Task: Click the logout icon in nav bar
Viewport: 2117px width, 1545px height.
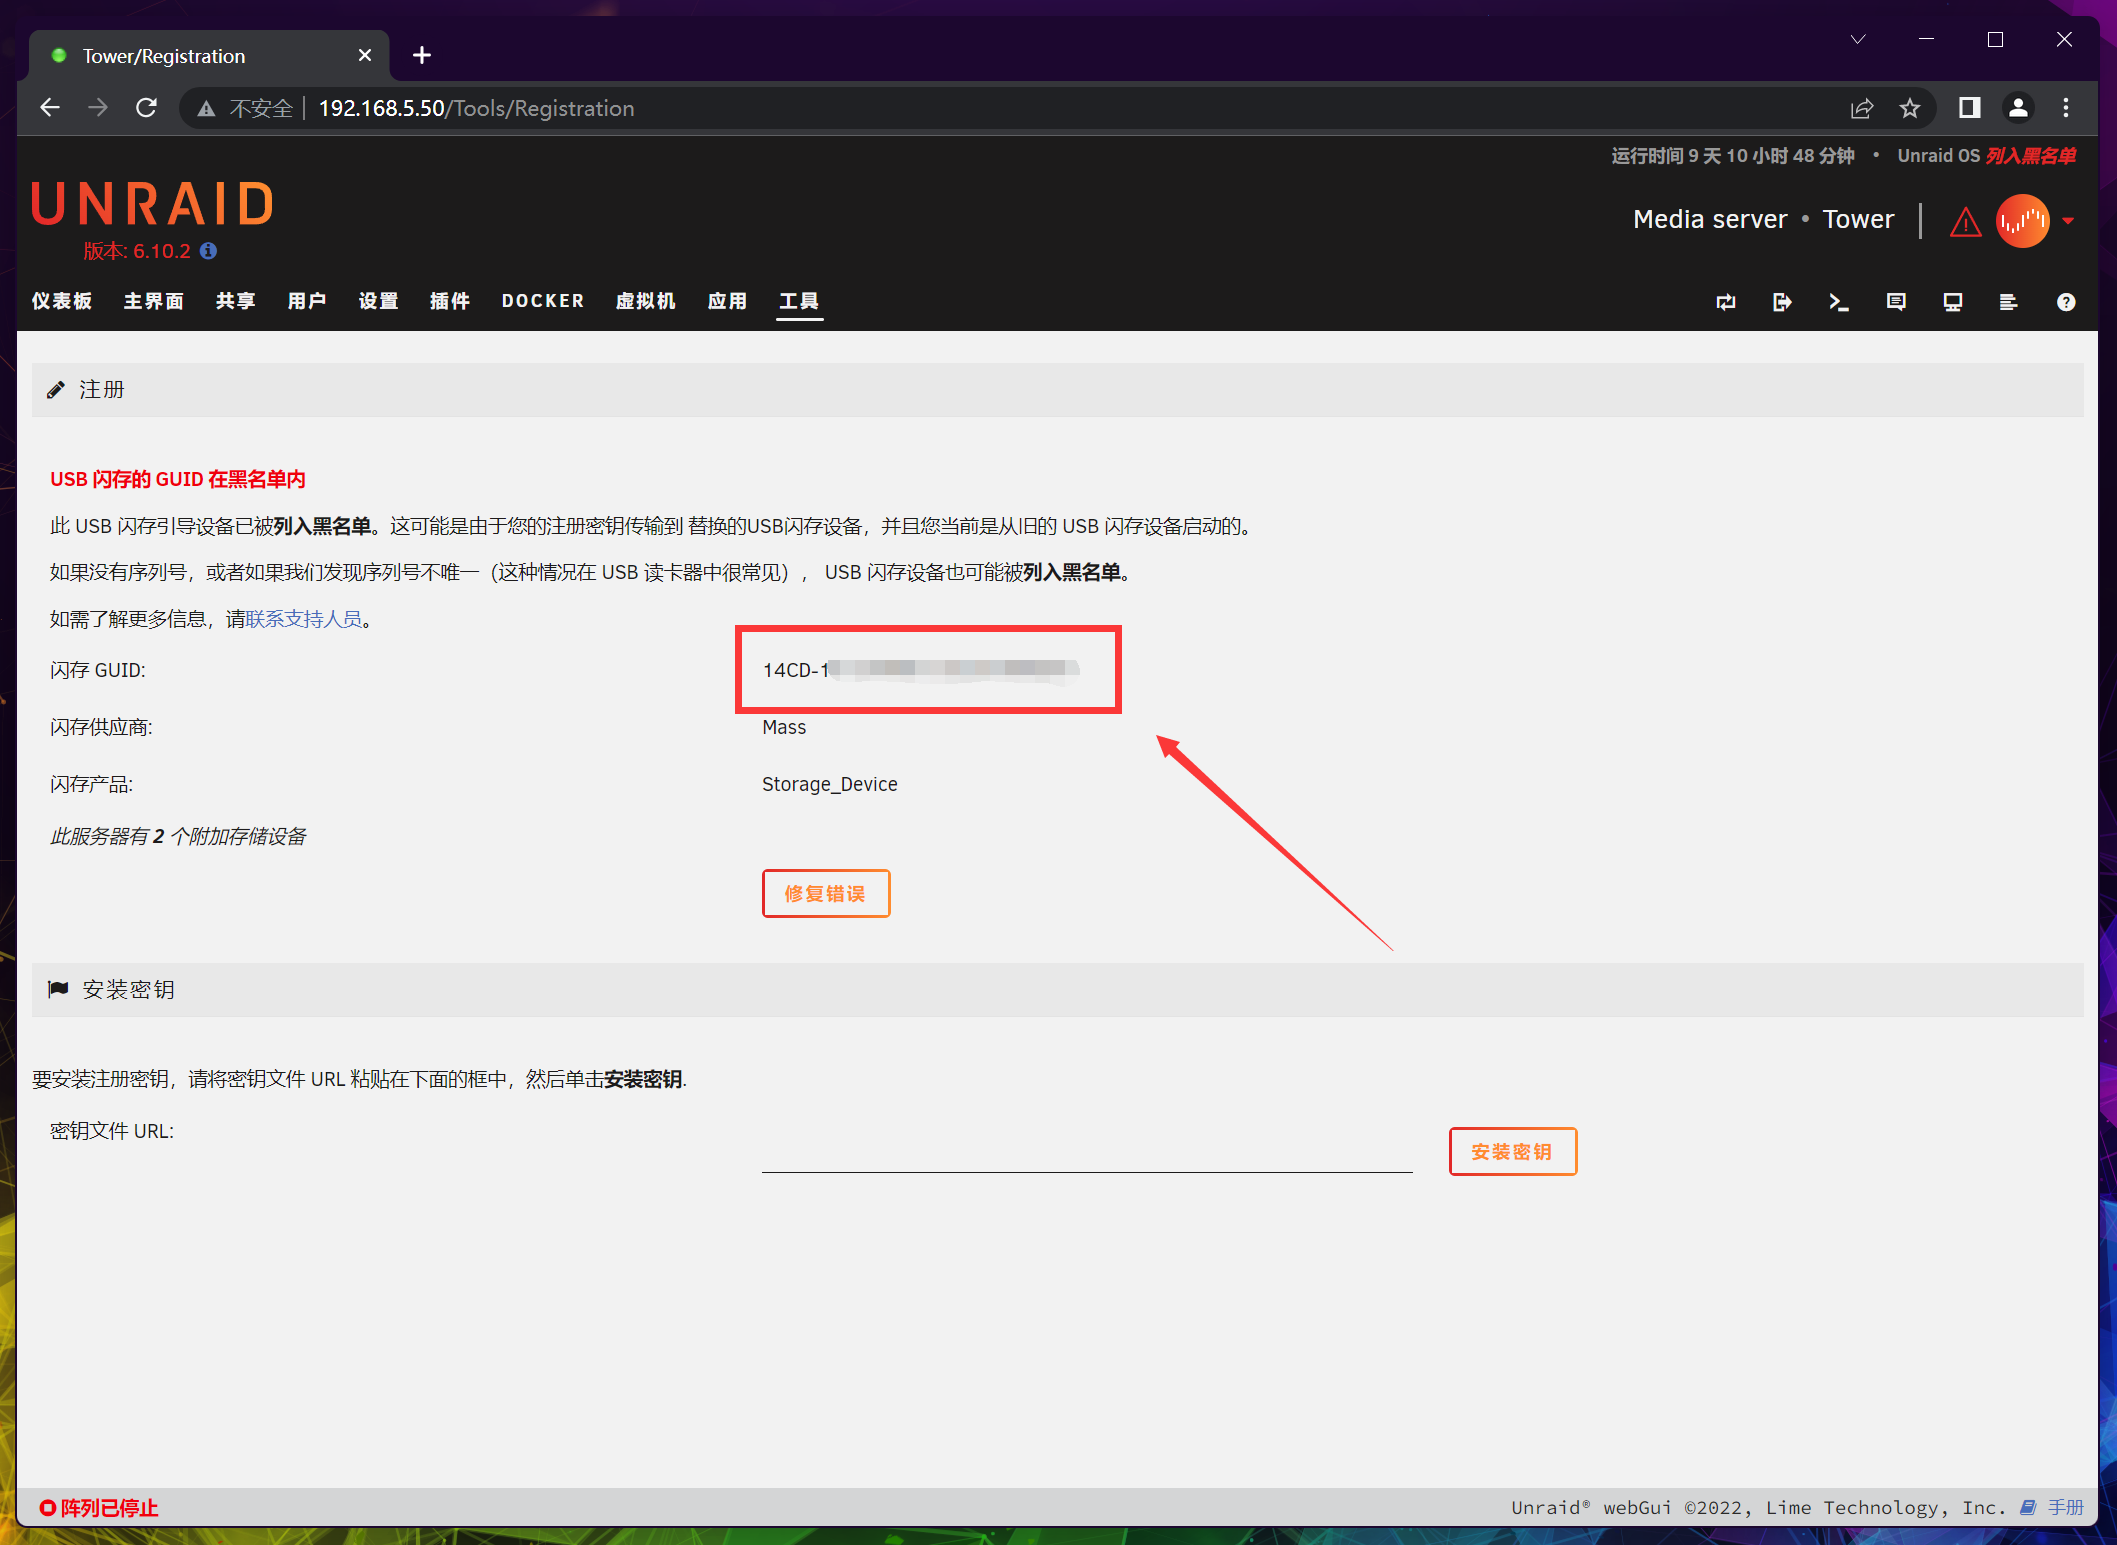Action: (1782, 302)
